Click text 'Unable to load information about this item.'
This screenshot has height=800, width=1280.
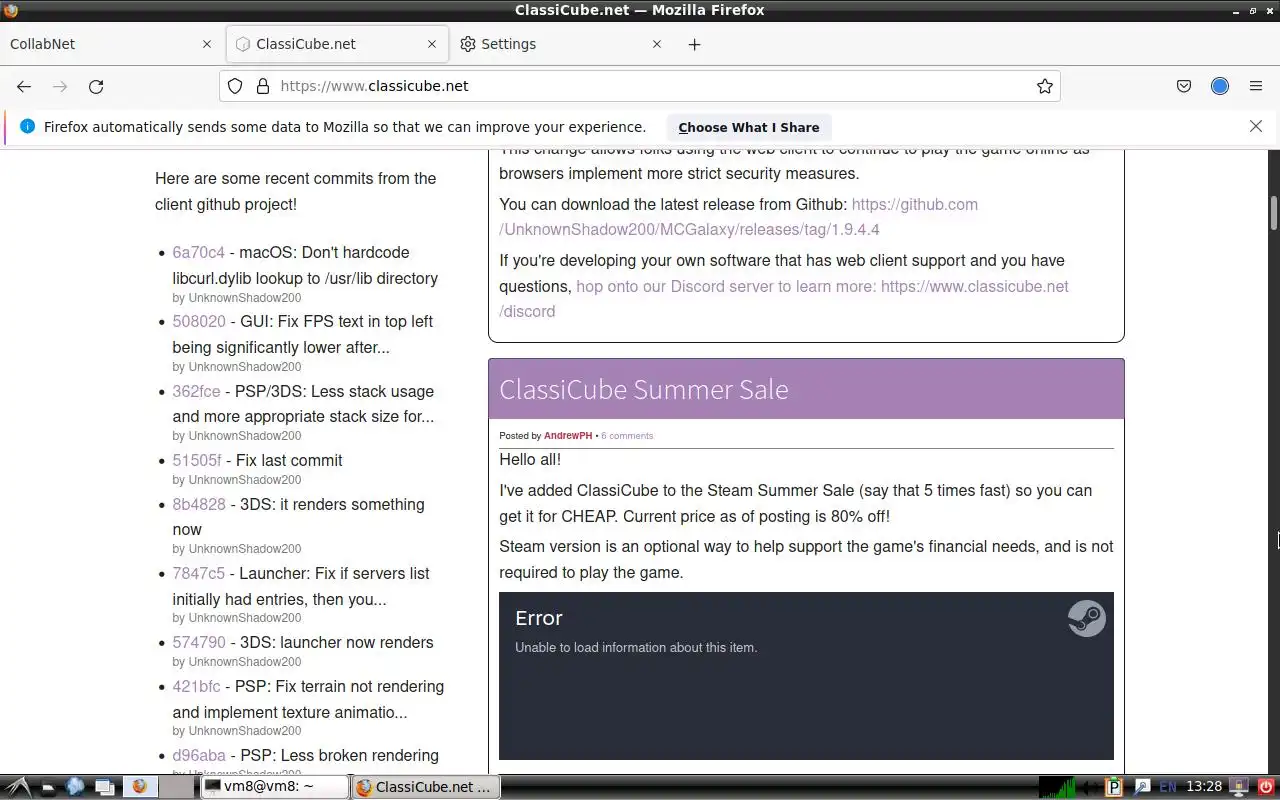(x=636, y=647)
